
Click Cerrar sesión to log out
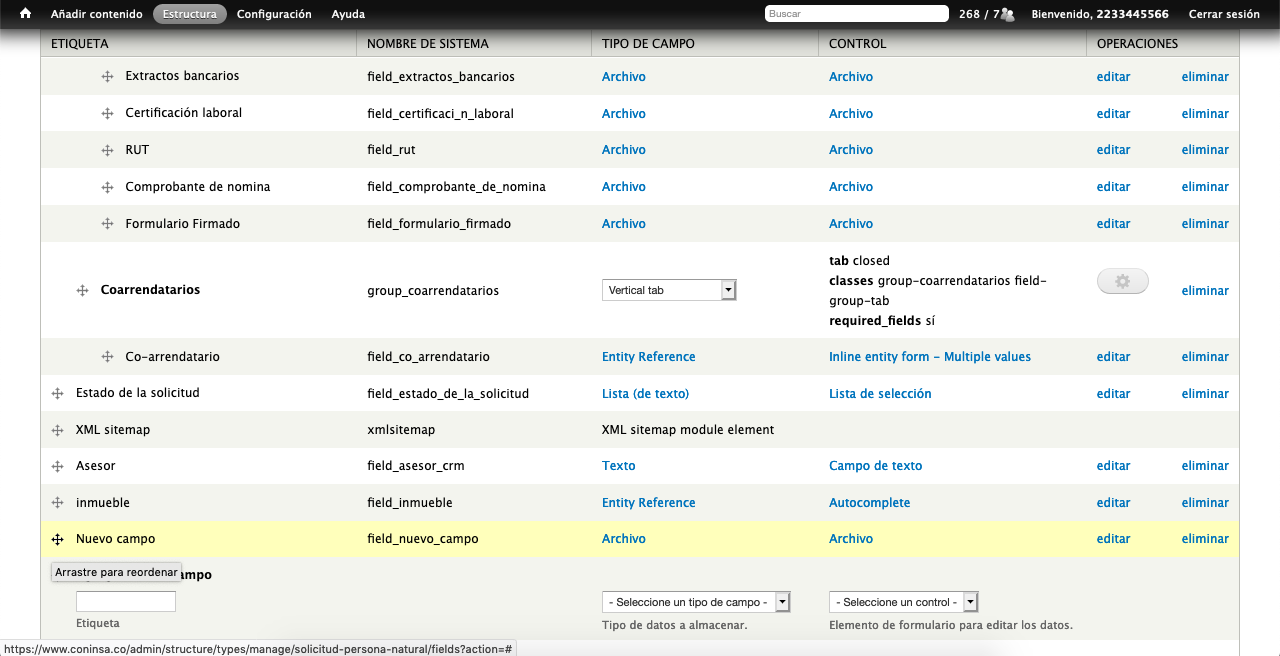pos(1223,14)
